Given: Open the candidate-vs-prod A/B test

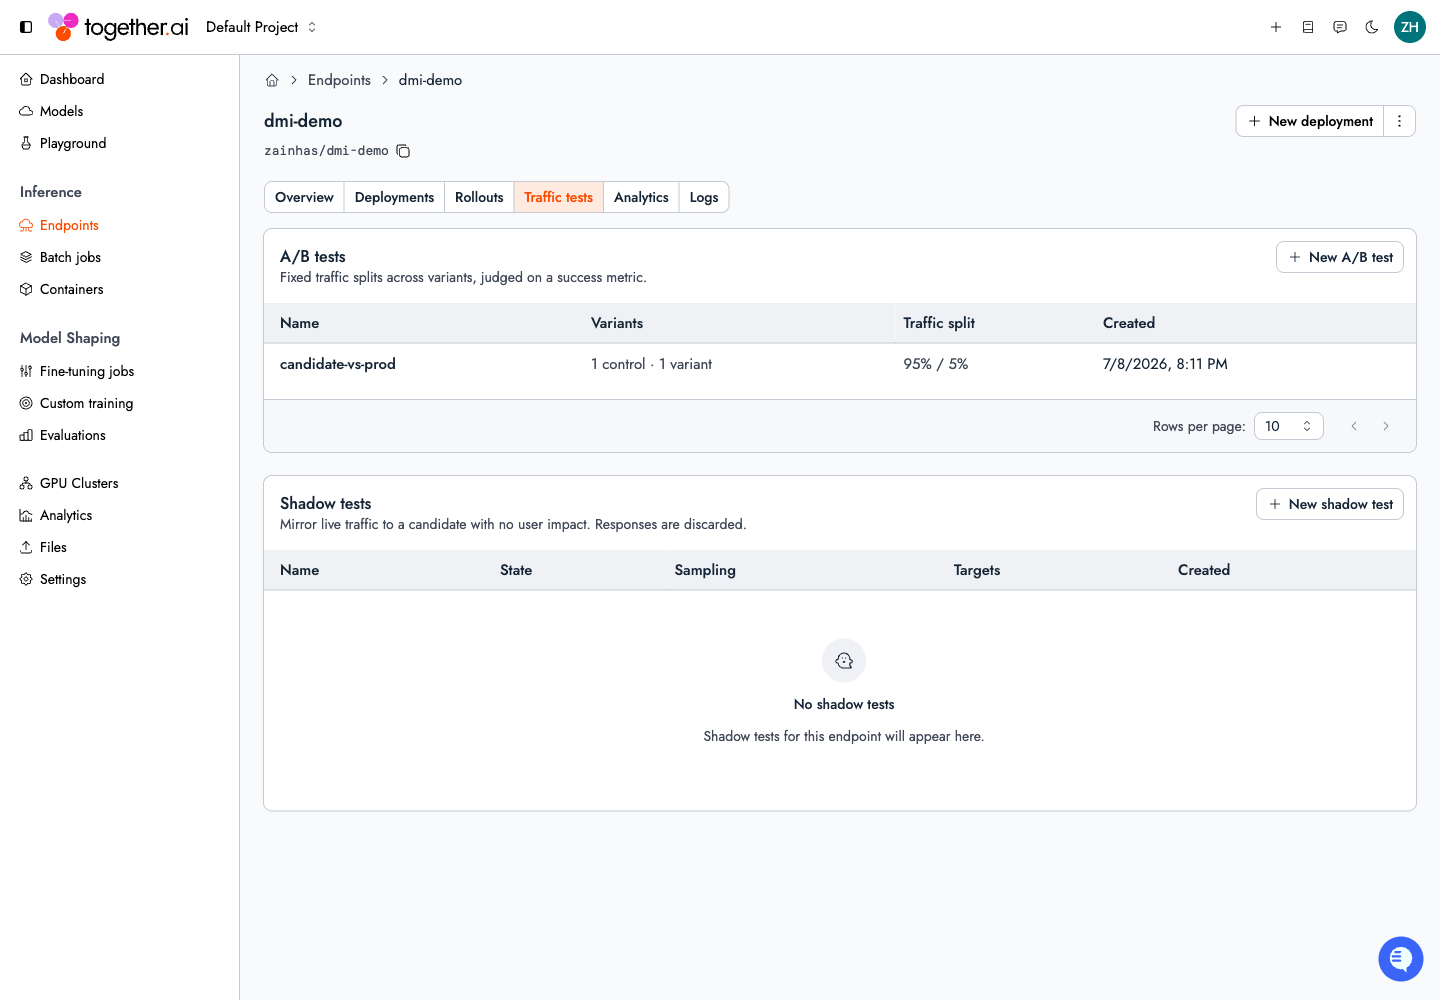Looking at the screenshot, I should tap(338, 364).
